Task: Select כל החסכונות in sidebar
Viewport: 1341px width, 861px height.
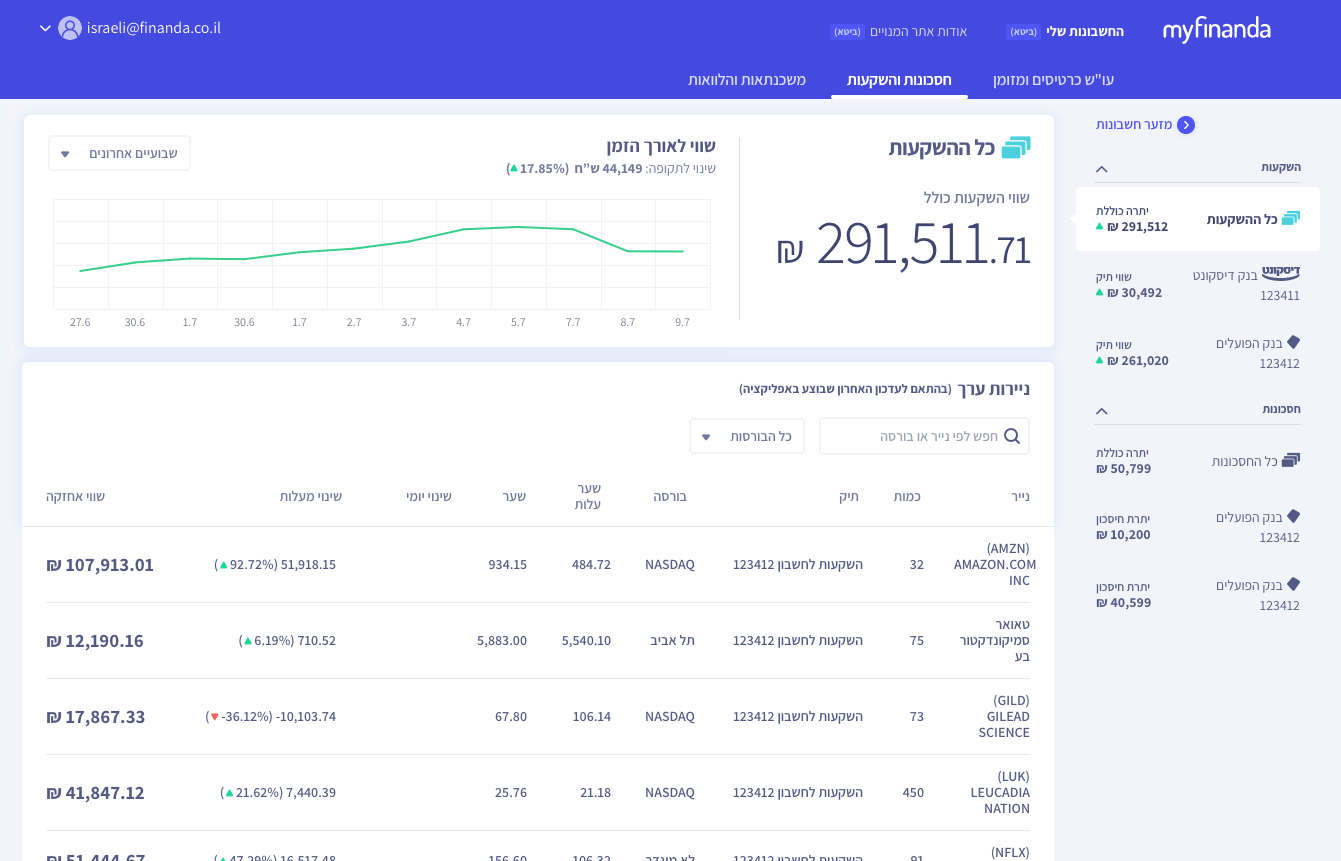Action: click(1198, 460)
